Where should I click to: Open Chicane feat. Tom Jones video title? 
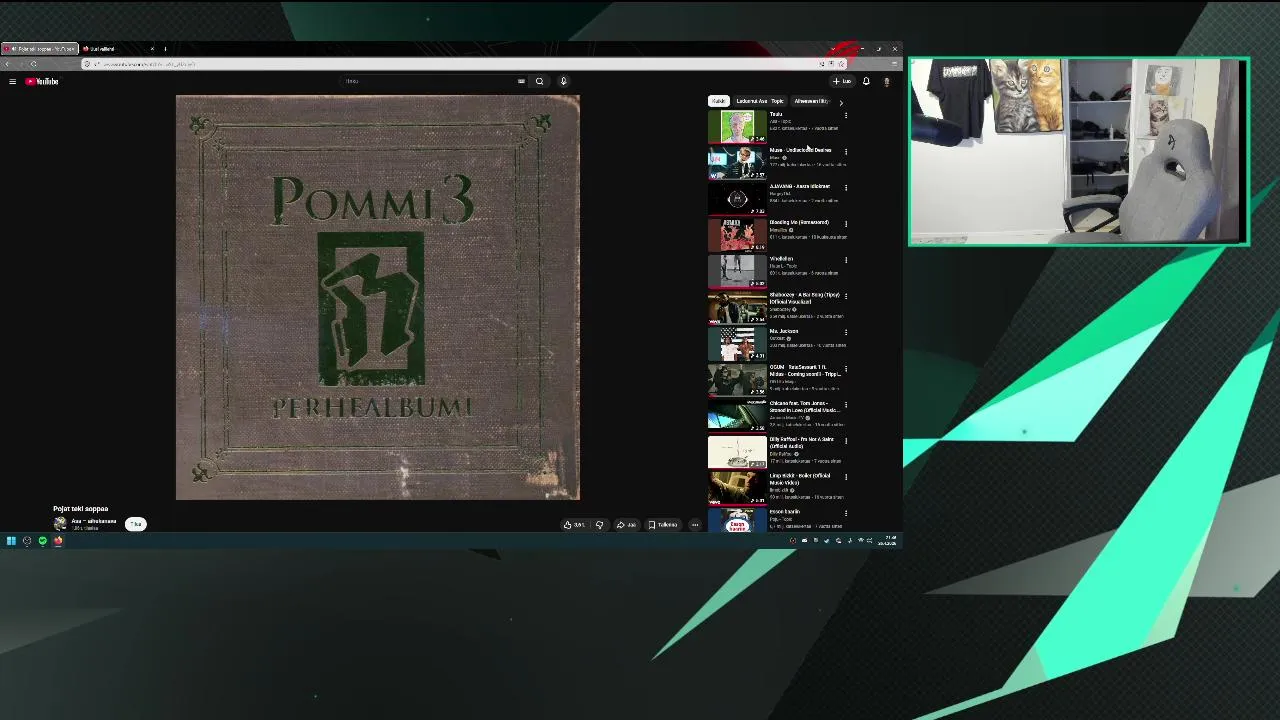point(804,406)
